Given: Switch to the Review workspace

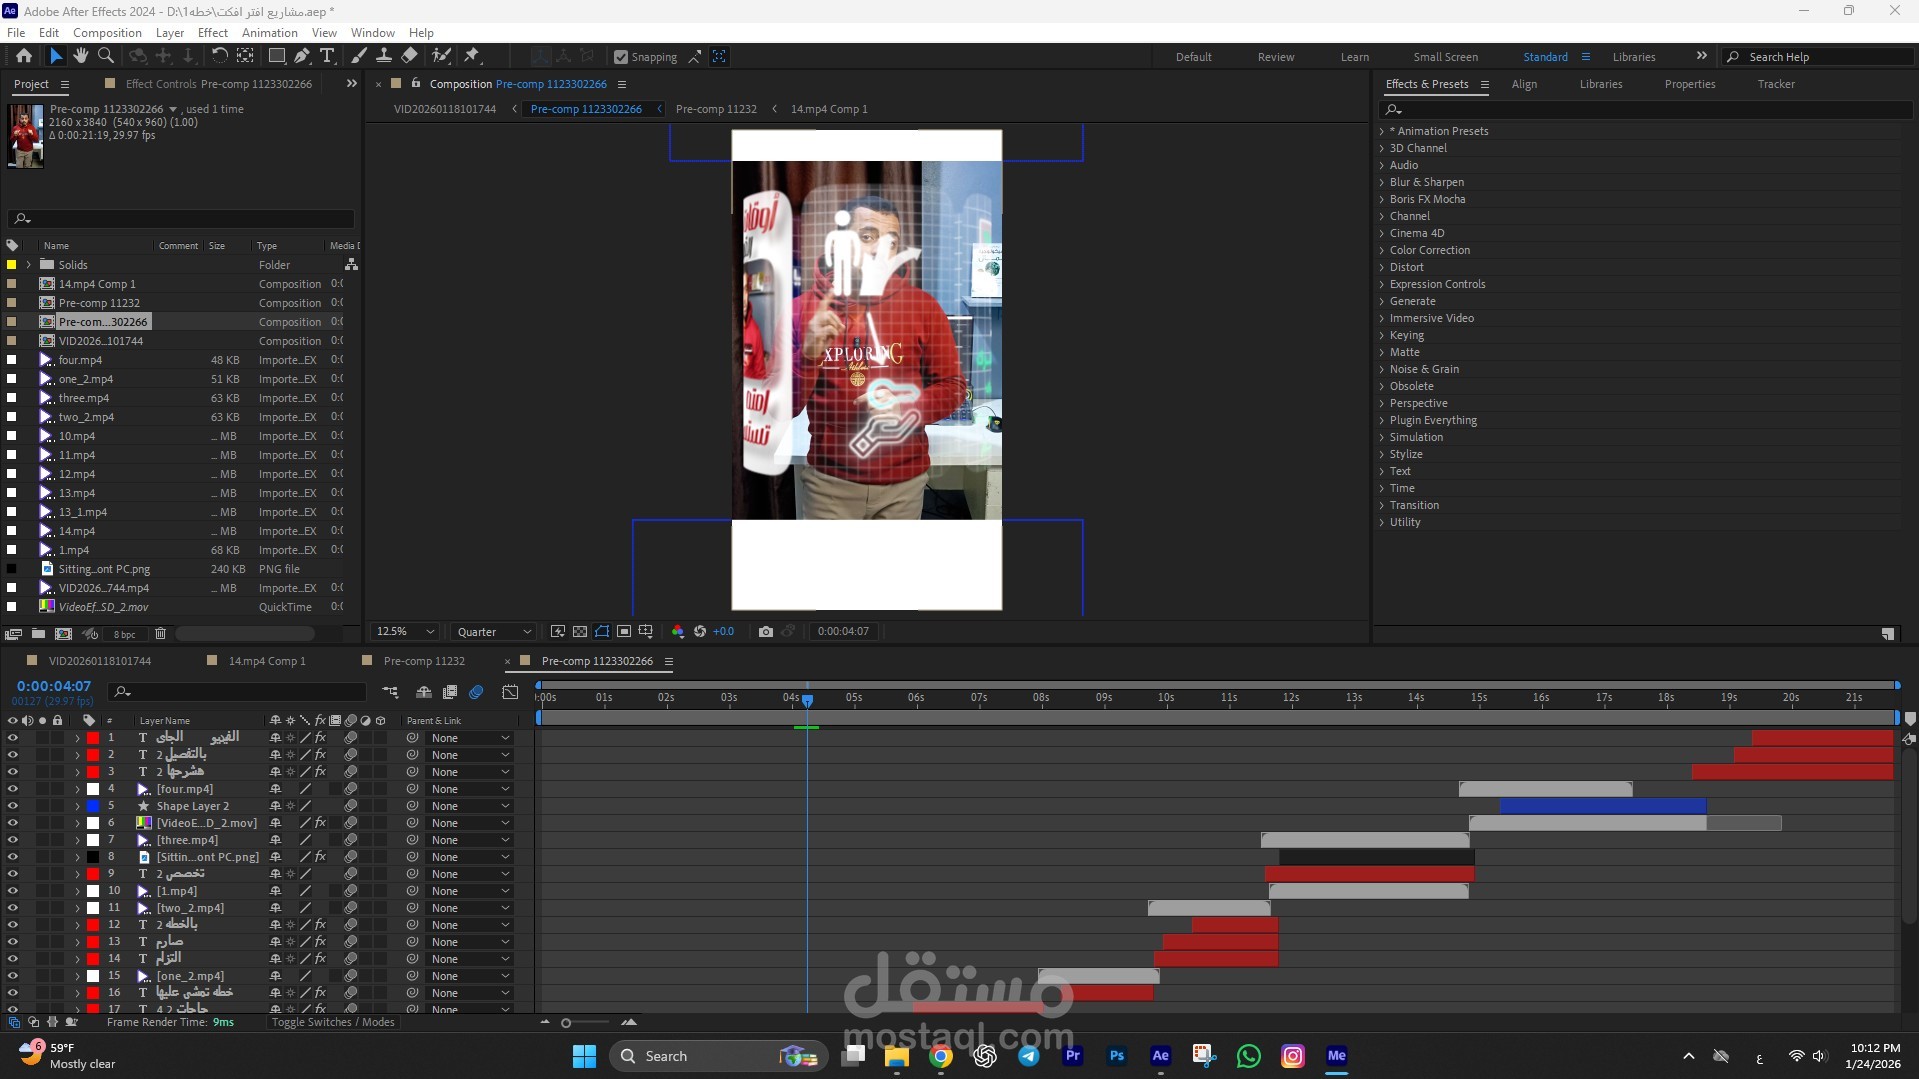Looking at the screenshot, I should (1275, 57).
